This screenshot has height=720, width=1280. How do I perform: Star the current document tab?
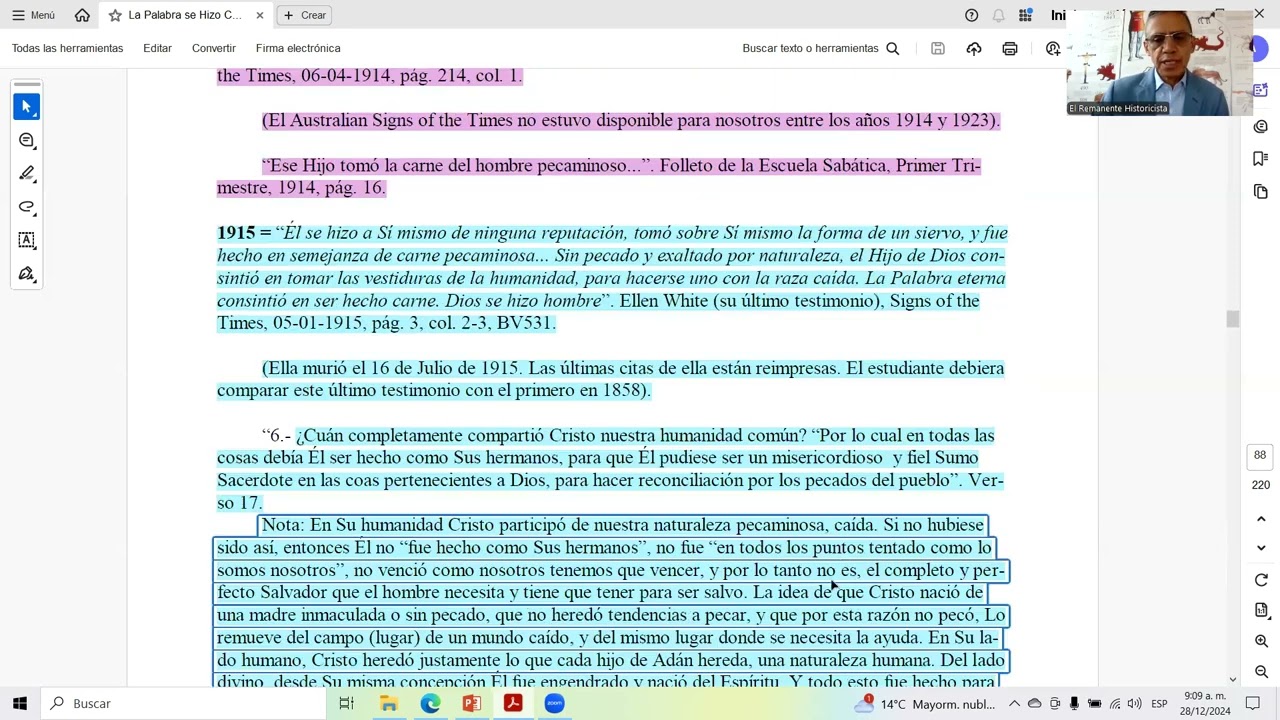click(x=115, y=15)
